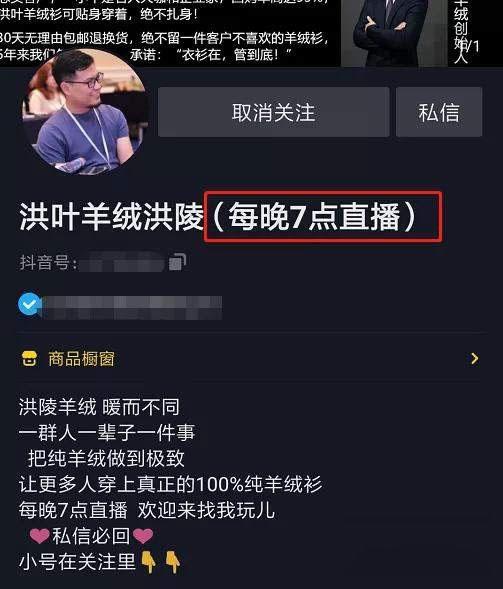Open 私信 private message button
Image resolution: width=503 pixels, height=589 pixels.
[439, 112]
